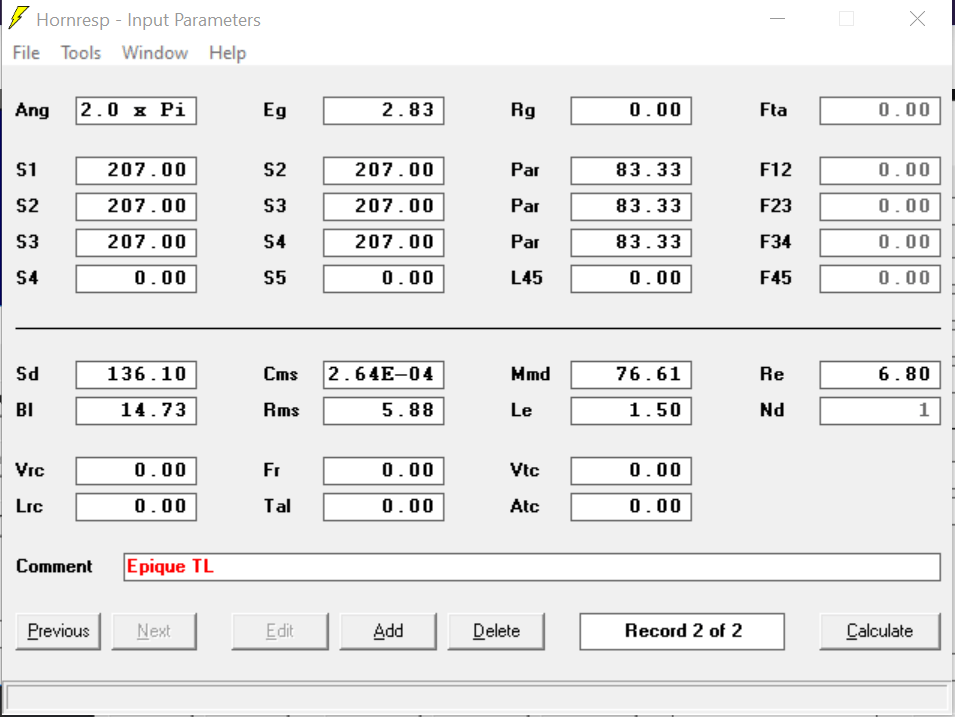The height and width of the screenshot is (717, 955).
Task: Select the Sd field showing 136.10
Action: tap(136, 375)
